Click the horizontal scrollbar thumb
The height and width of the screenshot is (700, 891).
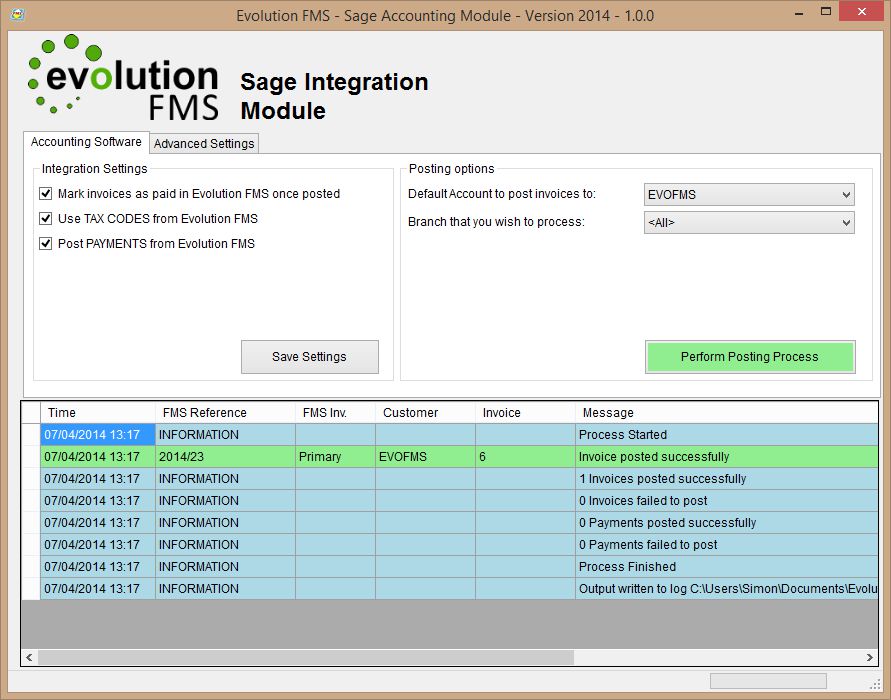[x=306, y=657]
